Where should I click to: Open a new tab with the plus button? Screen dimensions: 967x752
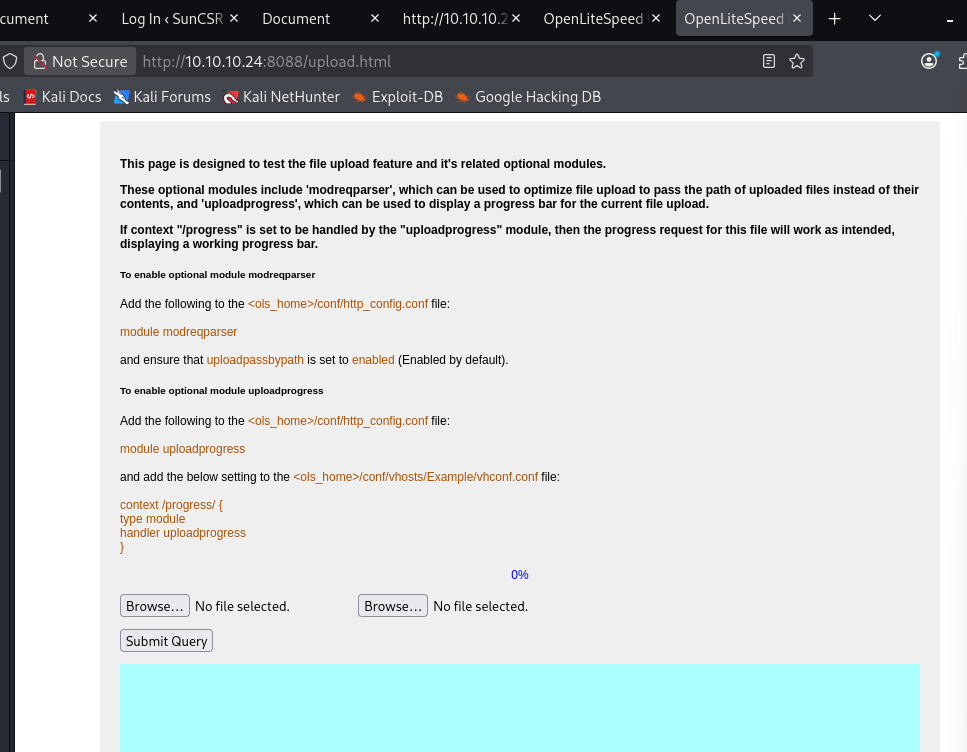835,18
